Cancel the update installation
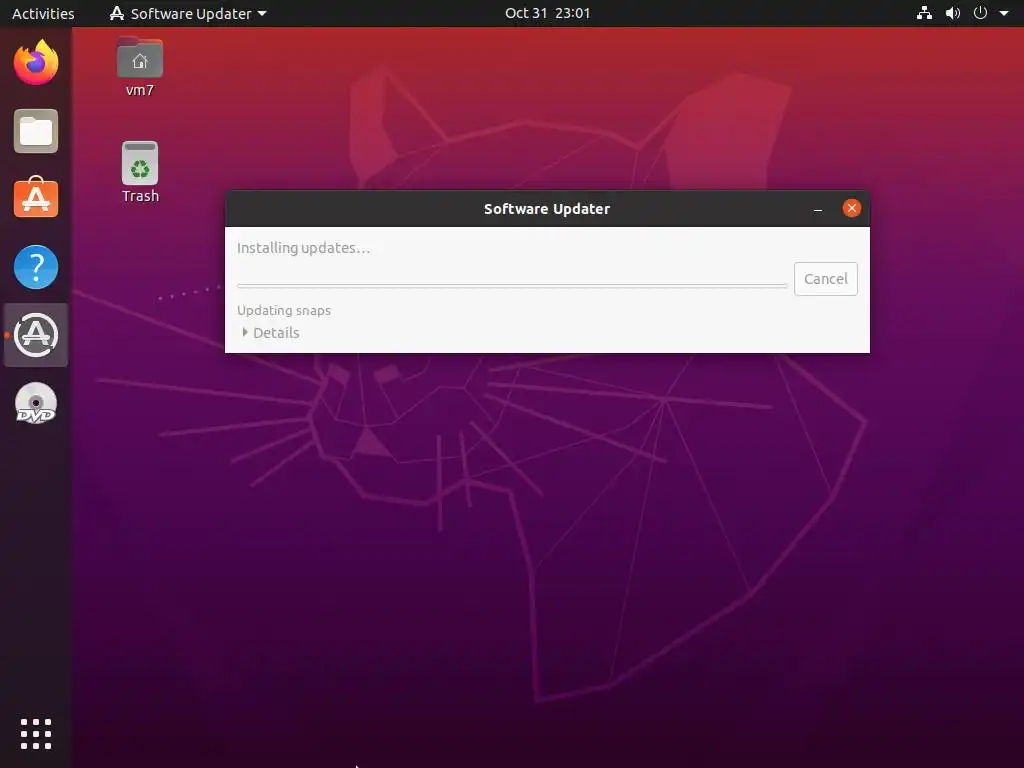Viewport: 1024px width, 768px height. pos(825,279)
